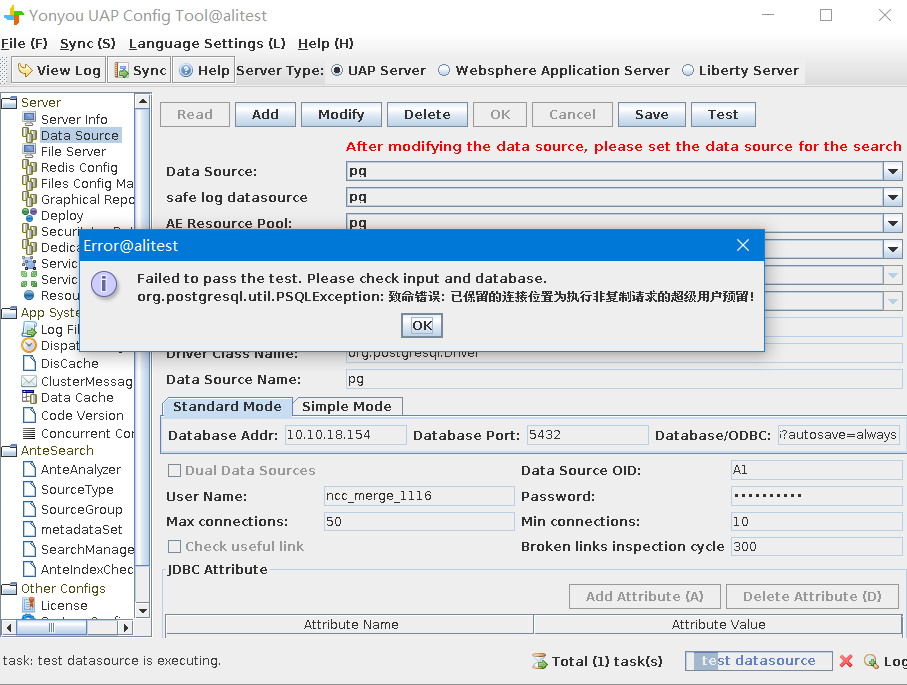Click the Delete button

click(427, 115)
